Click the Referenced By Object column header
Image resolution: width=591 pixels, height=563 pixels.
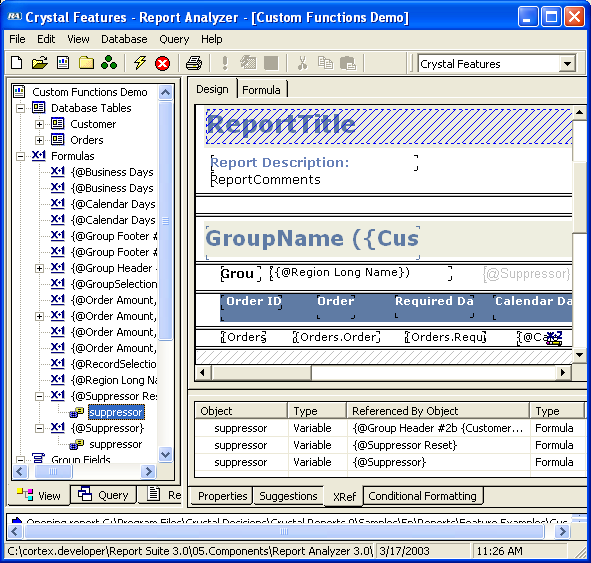coord(438,411)
